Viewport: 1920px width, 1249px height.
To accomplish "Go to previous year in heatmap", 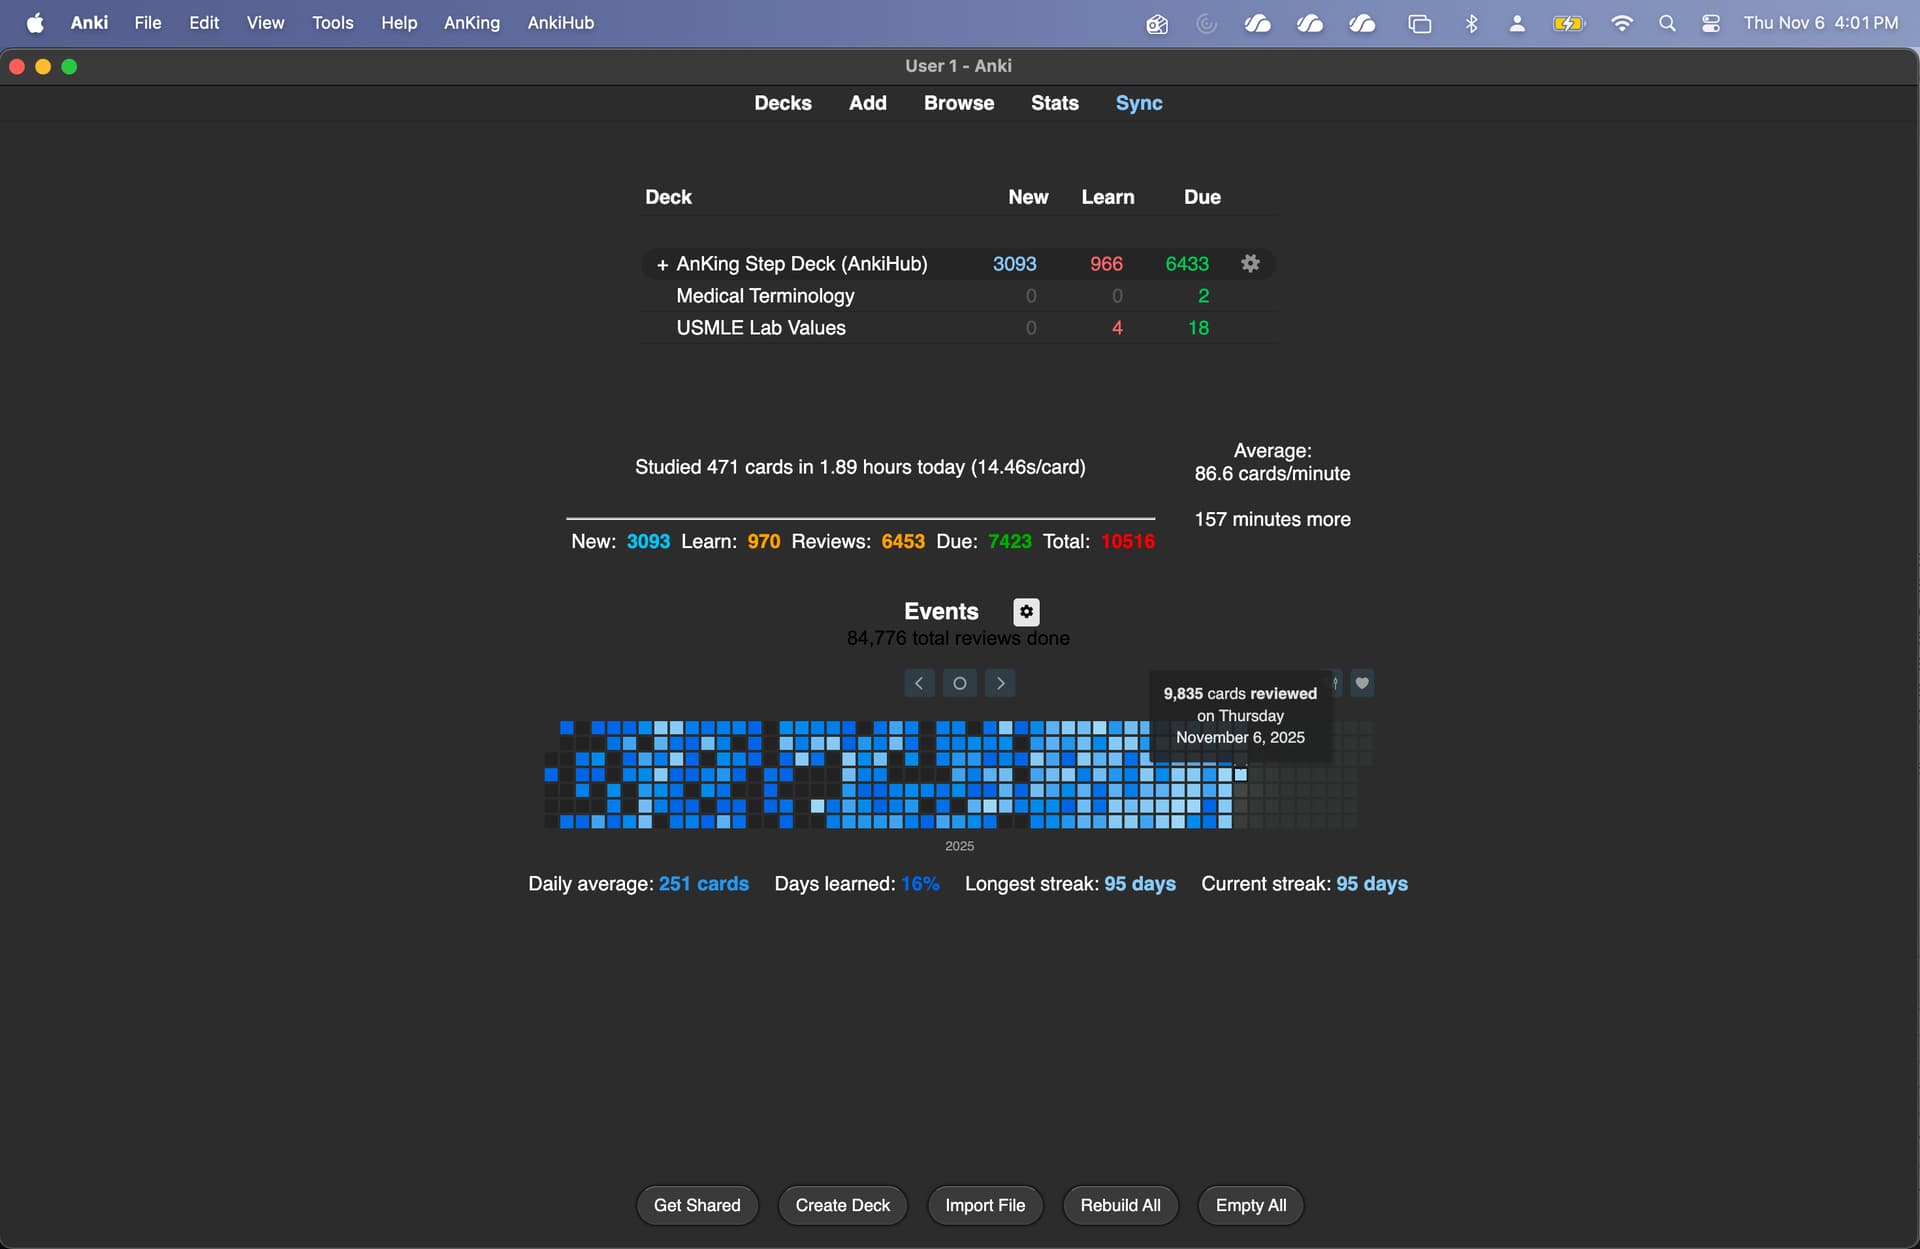I will (x=919, y=683).
